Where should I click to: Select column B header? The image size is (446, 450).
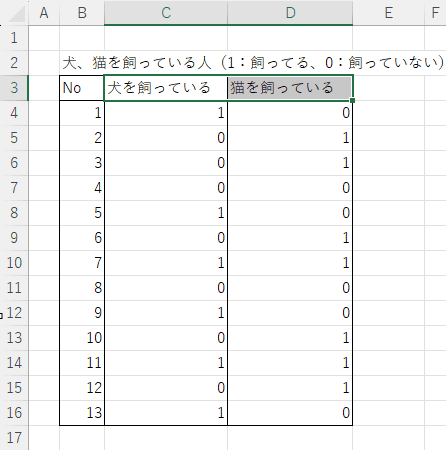(82, 13)
